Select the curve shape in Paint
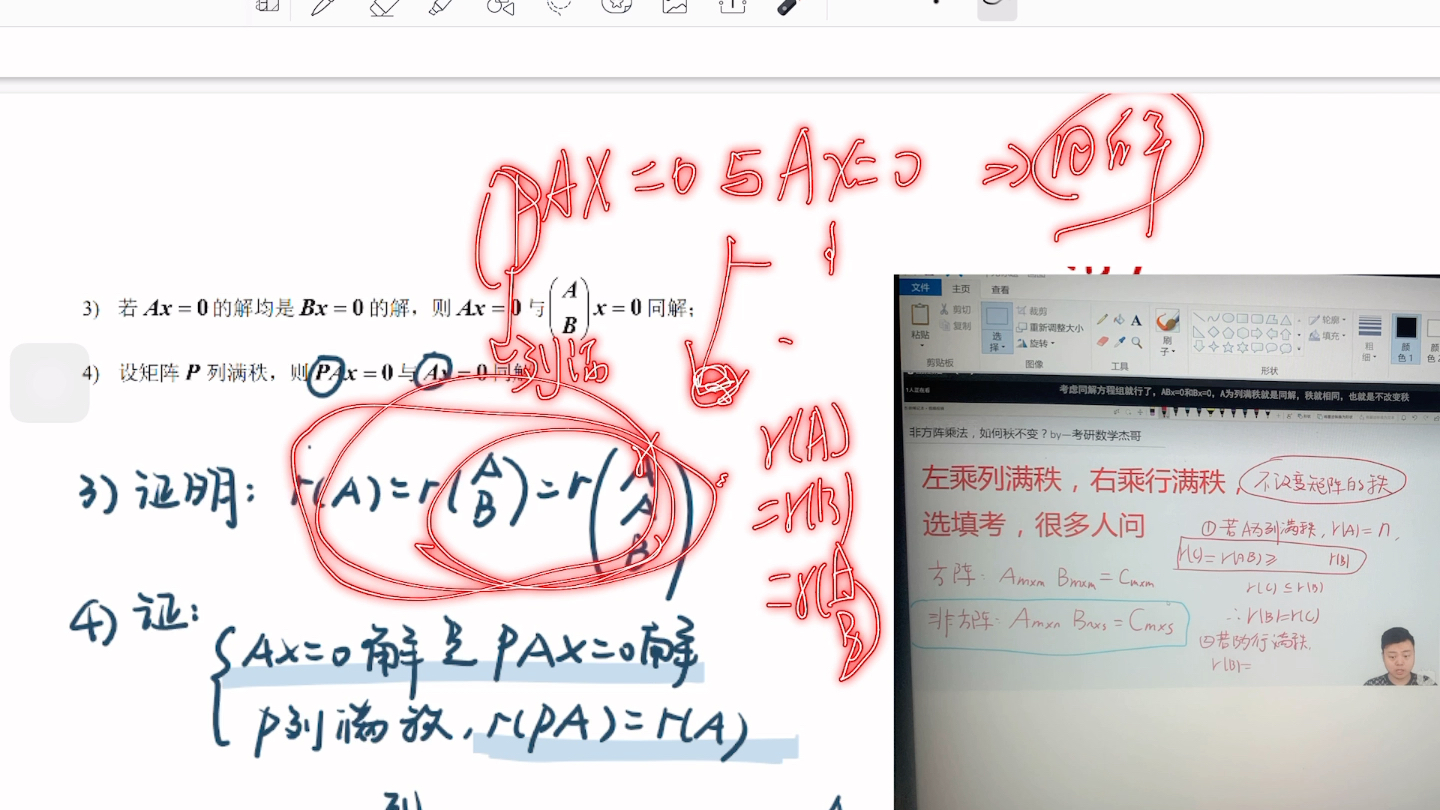1440x810 pixels. tap(1213, 317)
